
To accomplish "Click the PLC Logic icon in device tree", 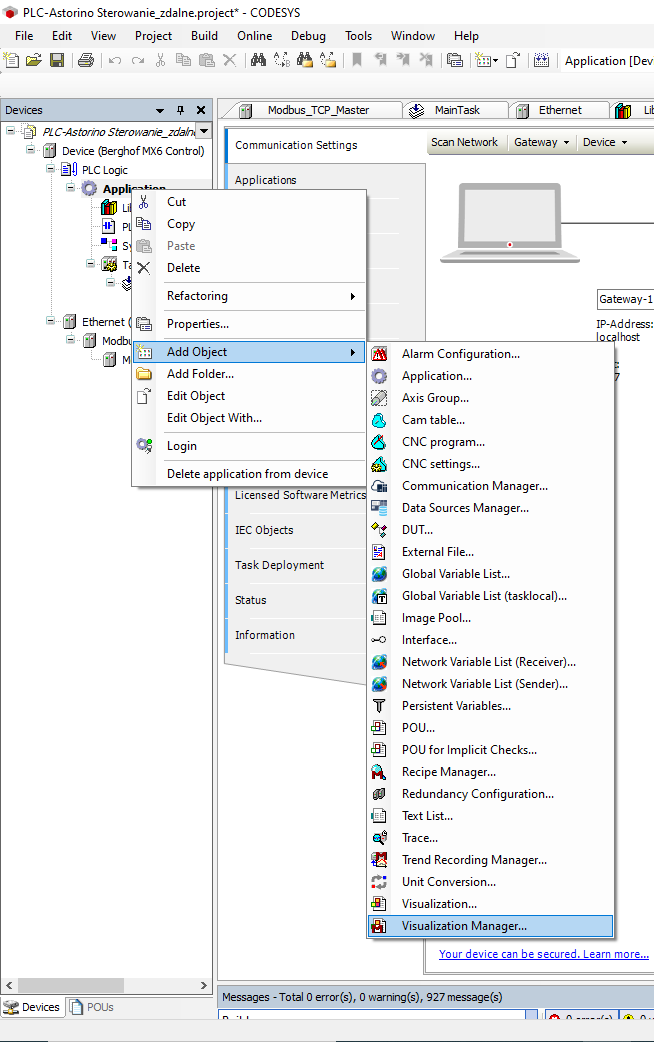I will [69, 169].
